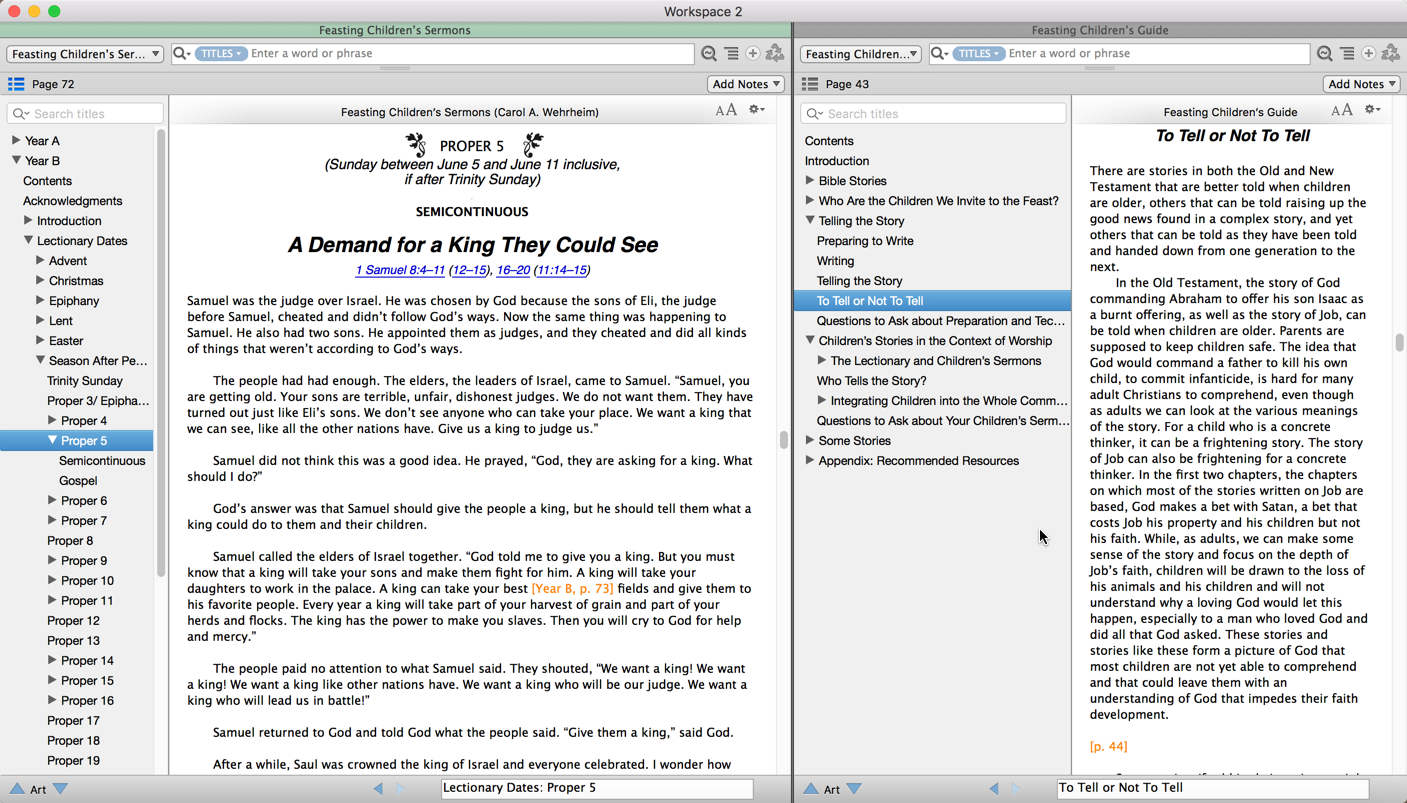Click the recycle icon in Guide pane

click(x=1391, y=54)
